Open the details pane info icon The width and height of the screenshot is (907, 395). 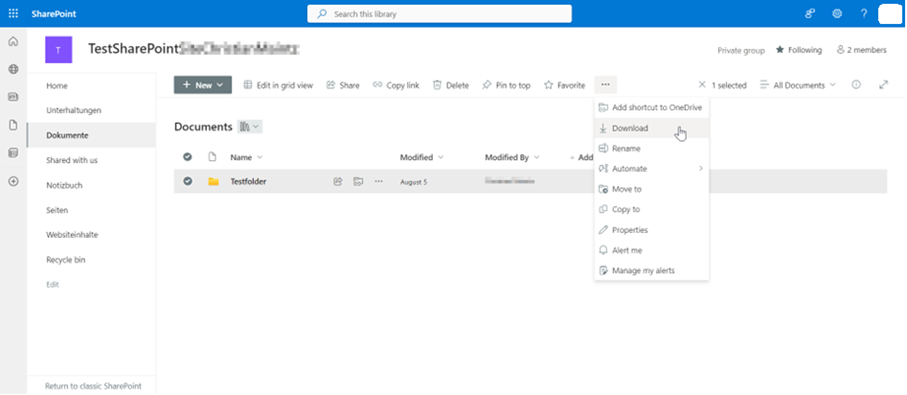coord(856,84)
